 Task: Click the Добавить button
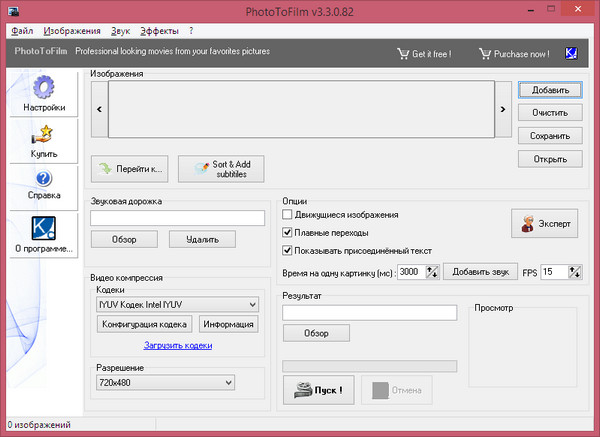(x=549, y=90)
